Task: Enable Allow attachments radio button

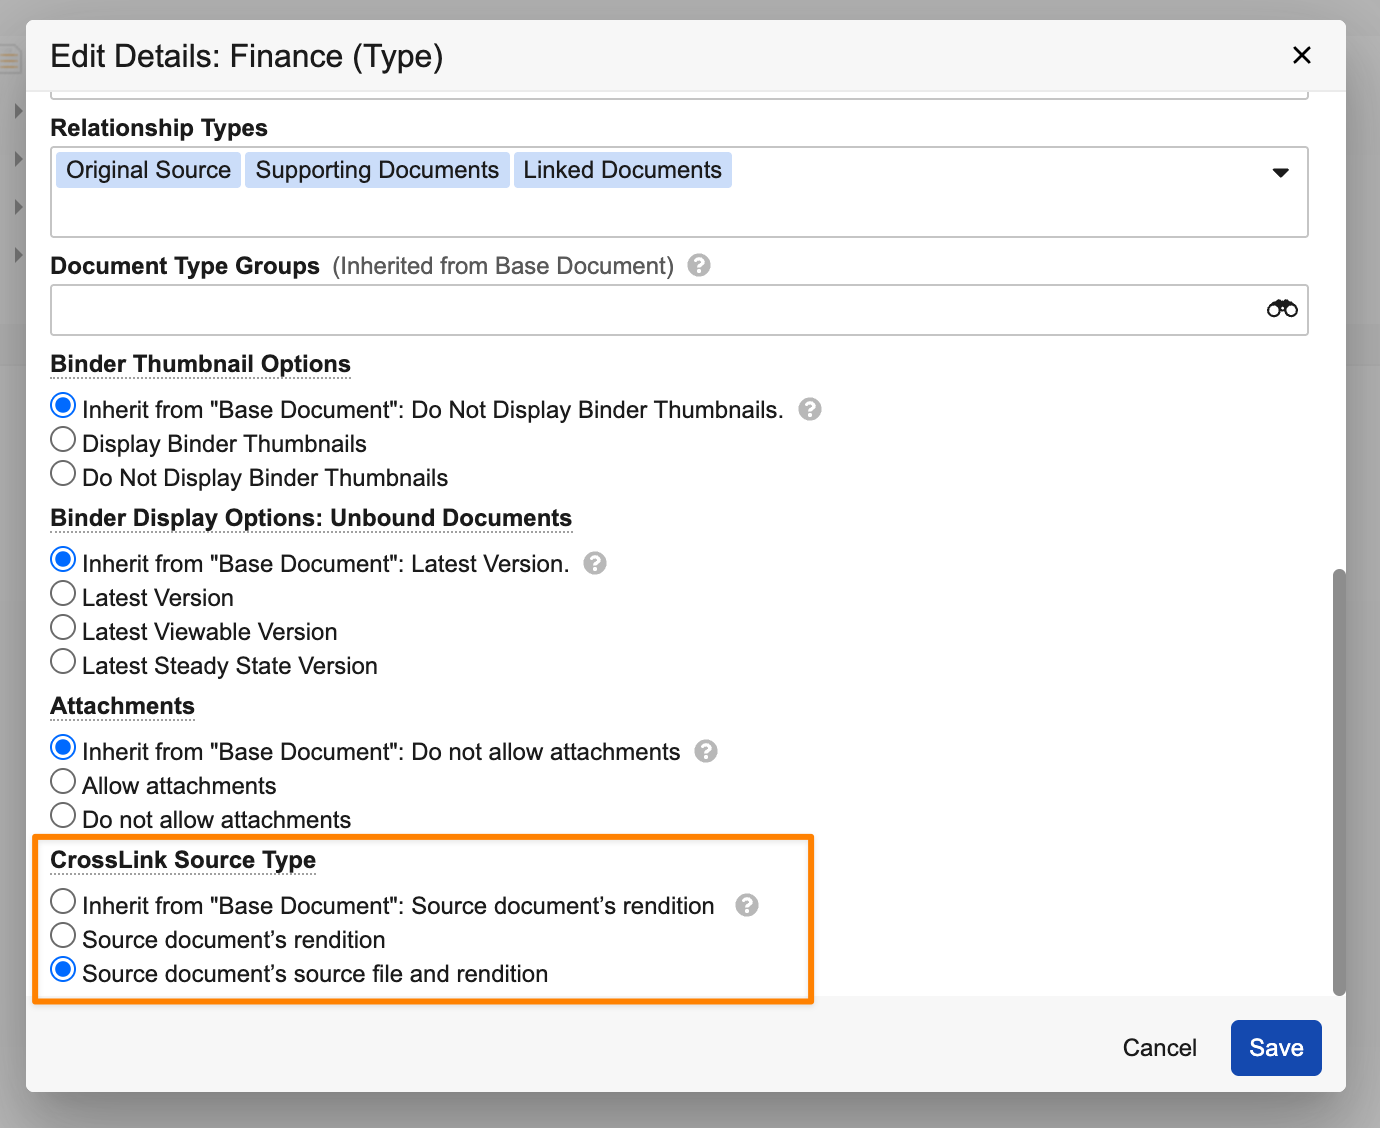Action: click(63, 782)
